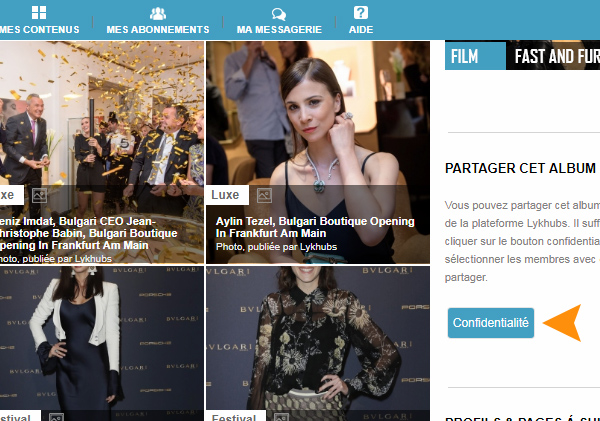Open Aylin Tezel Bulgari Boutique Opening title
The height and width of the screenshot is (421, 600).
click(315, 227)
